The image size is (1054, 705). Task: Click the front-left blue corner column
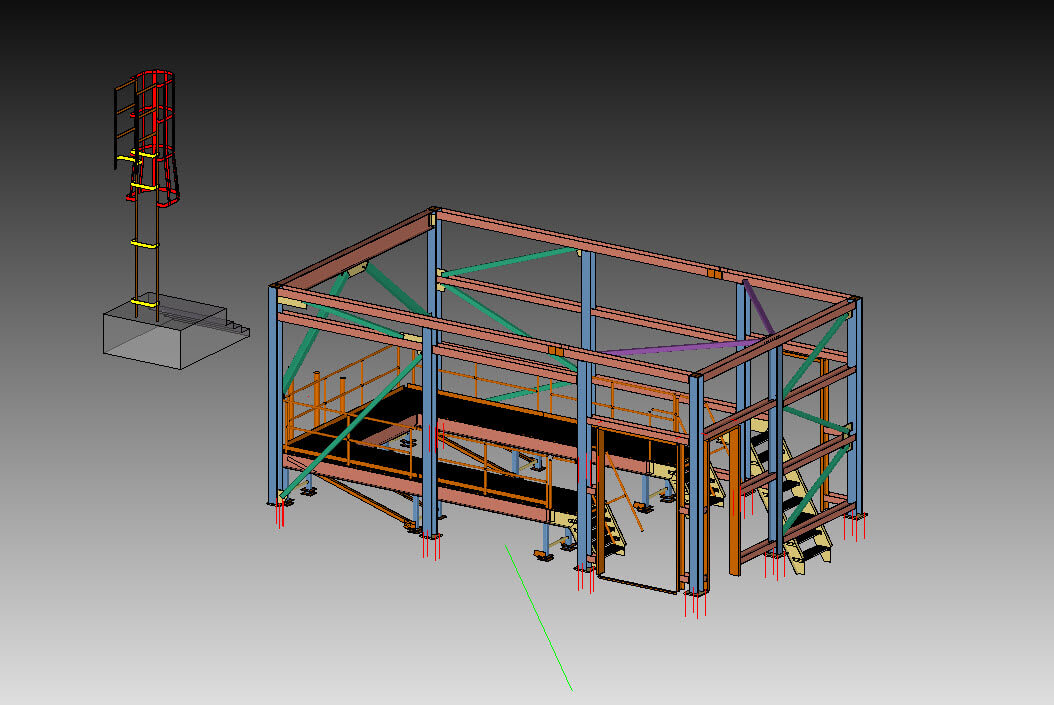tap(274, 400)
